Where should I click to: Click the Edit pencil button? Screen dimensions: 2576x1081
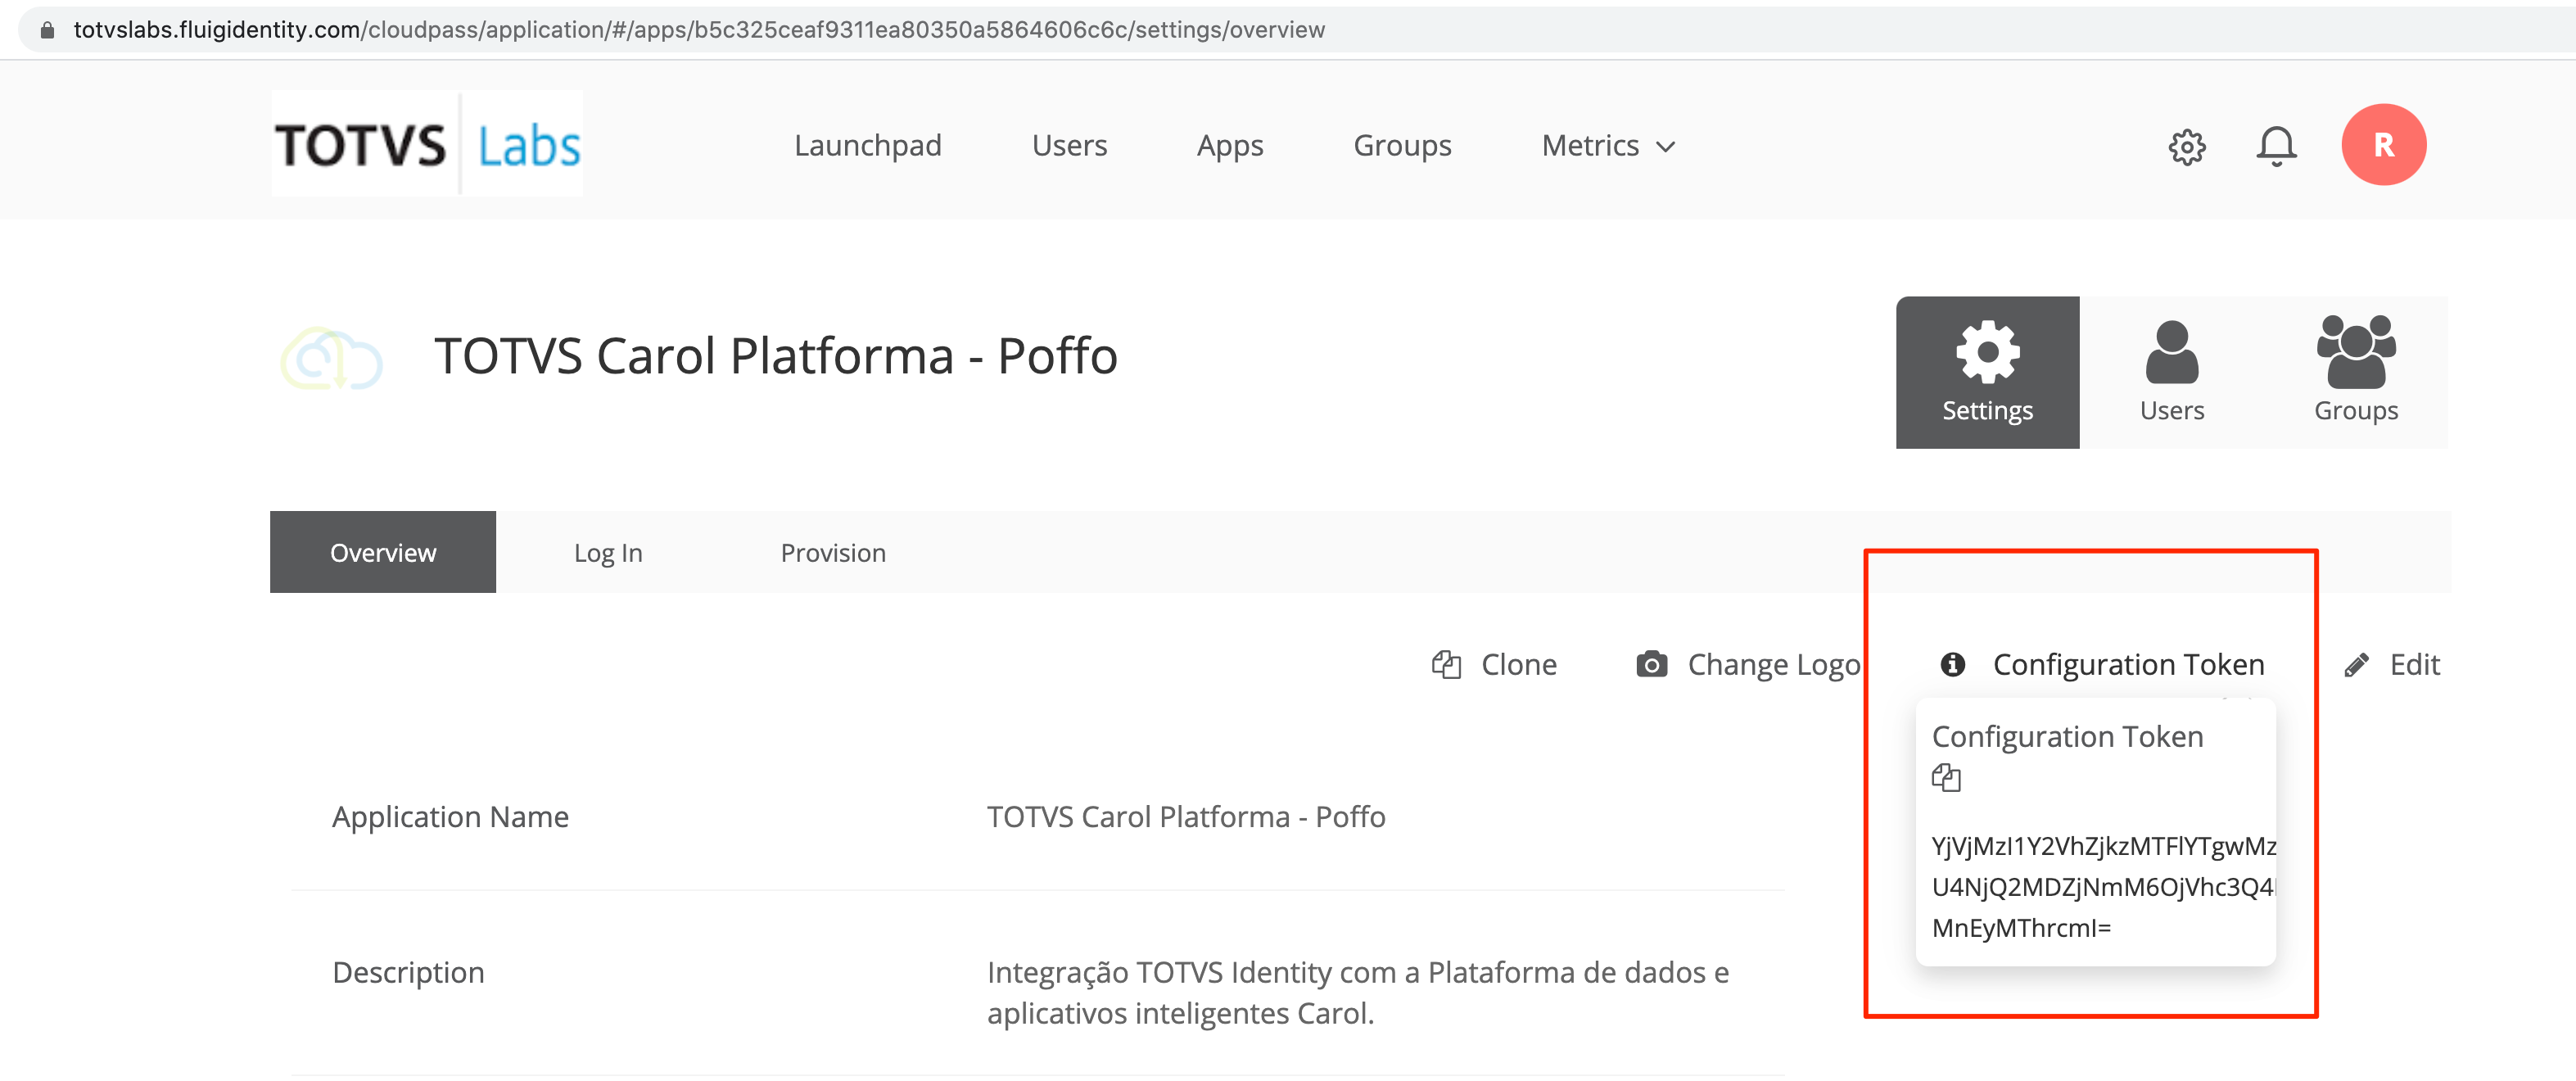pos(2392,664)
